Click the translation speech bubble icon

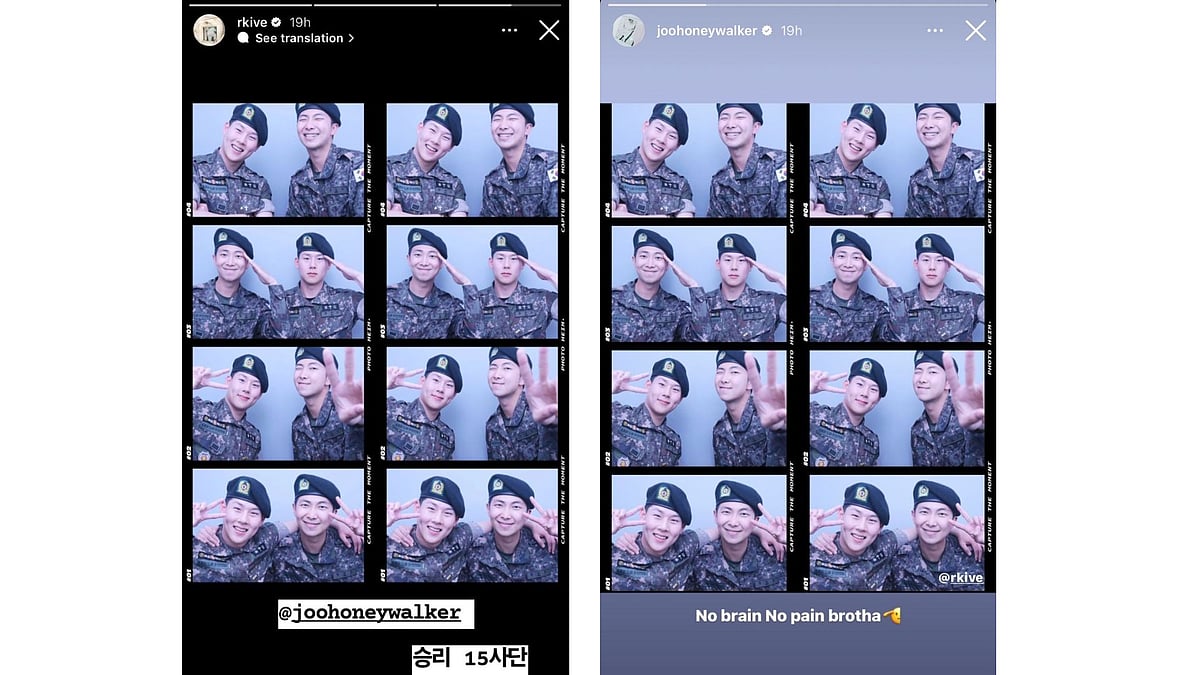243,38
